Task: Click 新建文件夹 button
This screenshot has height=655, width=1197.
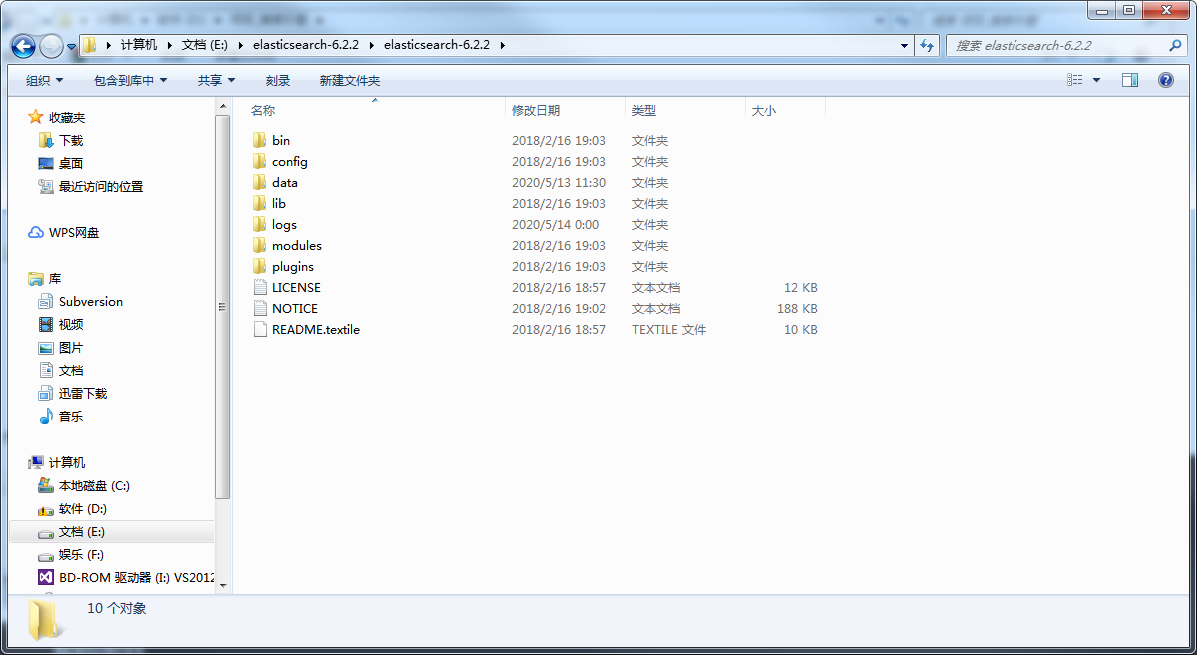Action: 350,80
